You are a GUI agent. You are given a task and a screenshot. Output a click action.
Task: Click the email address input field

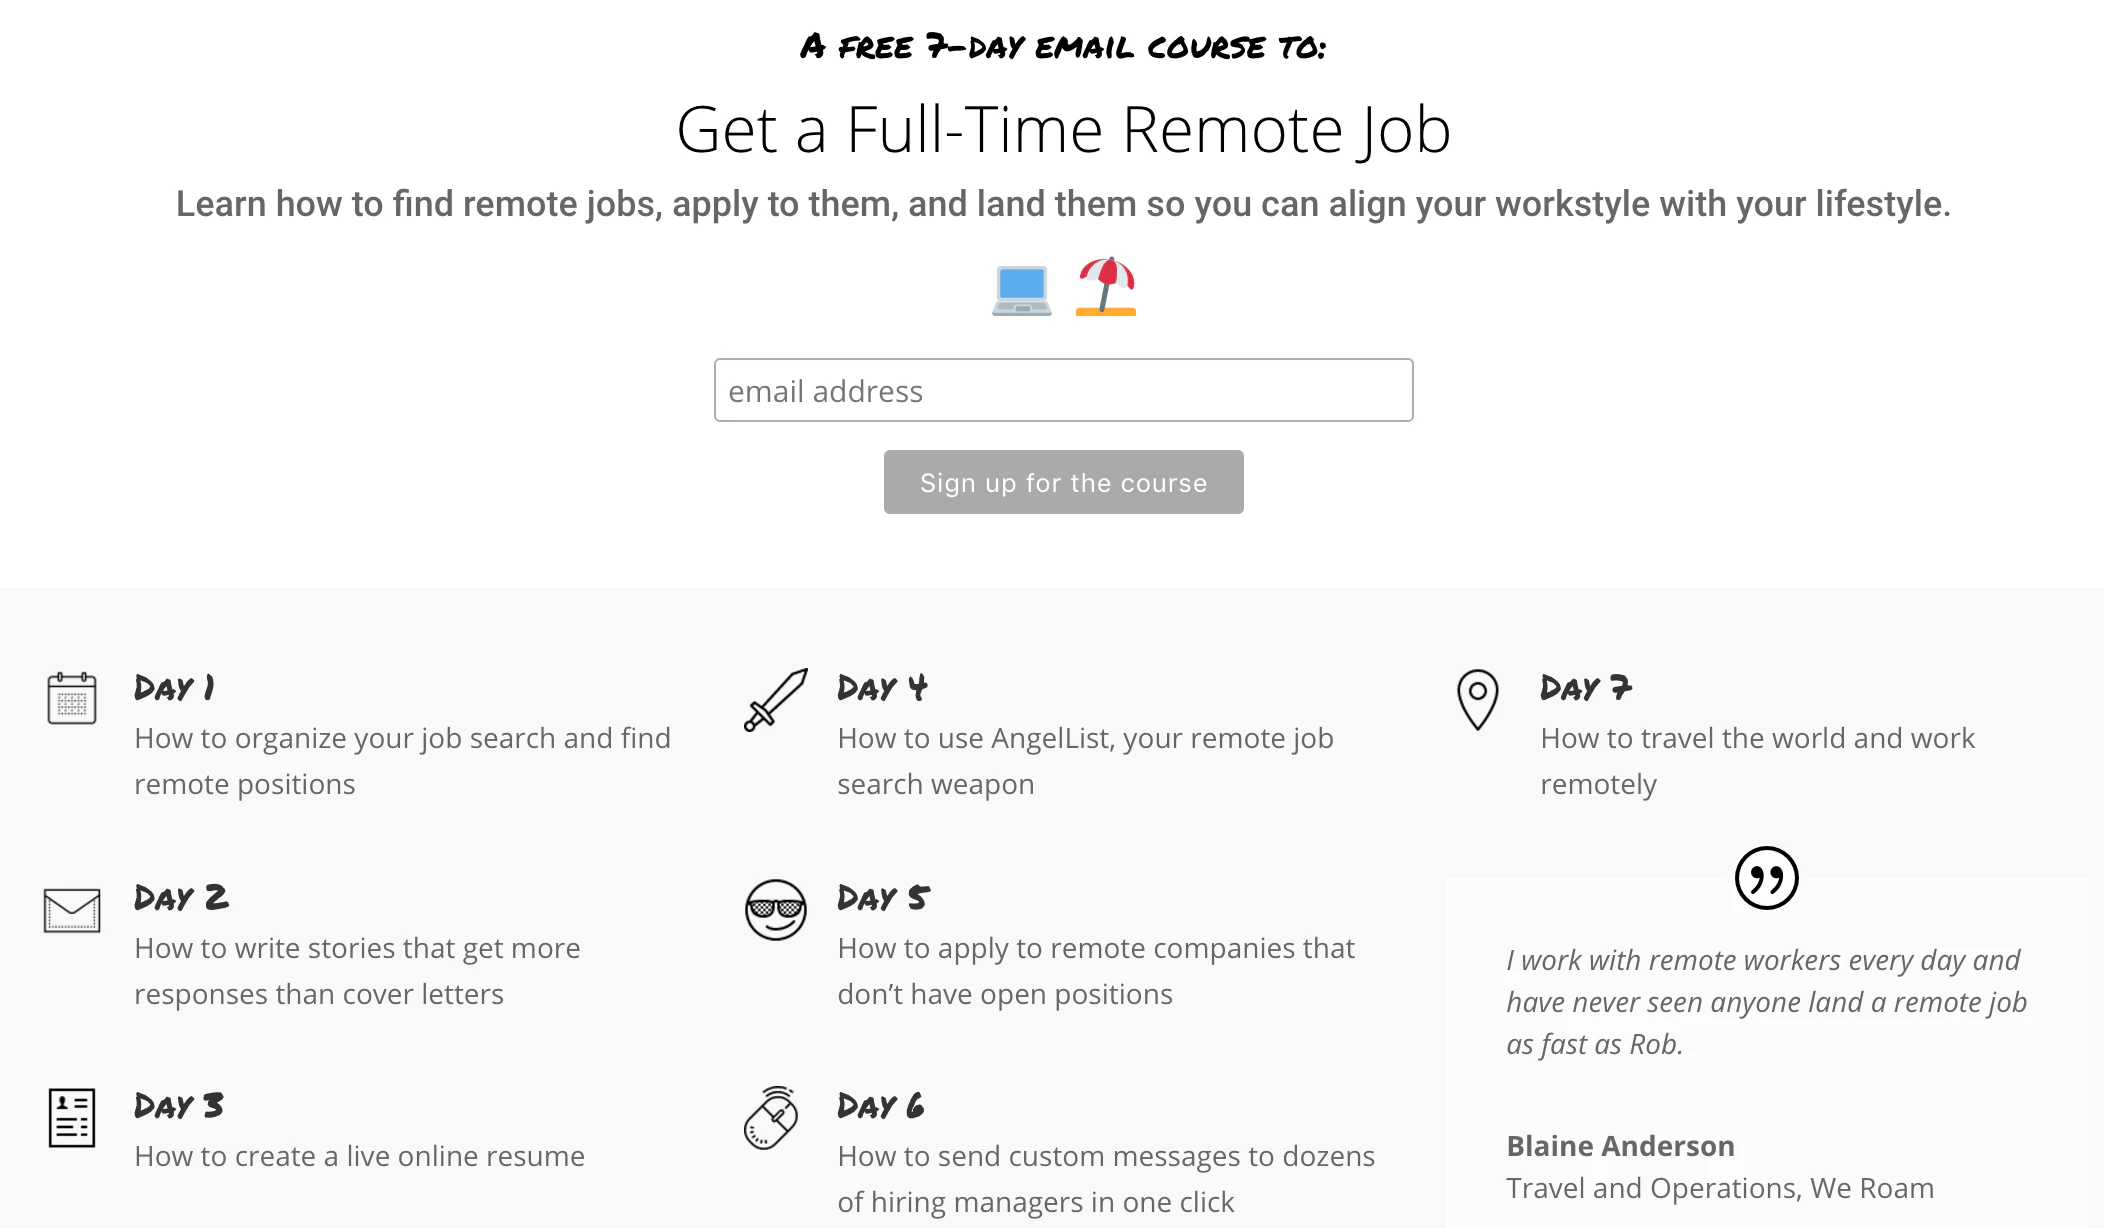[x=1063, y=390]
